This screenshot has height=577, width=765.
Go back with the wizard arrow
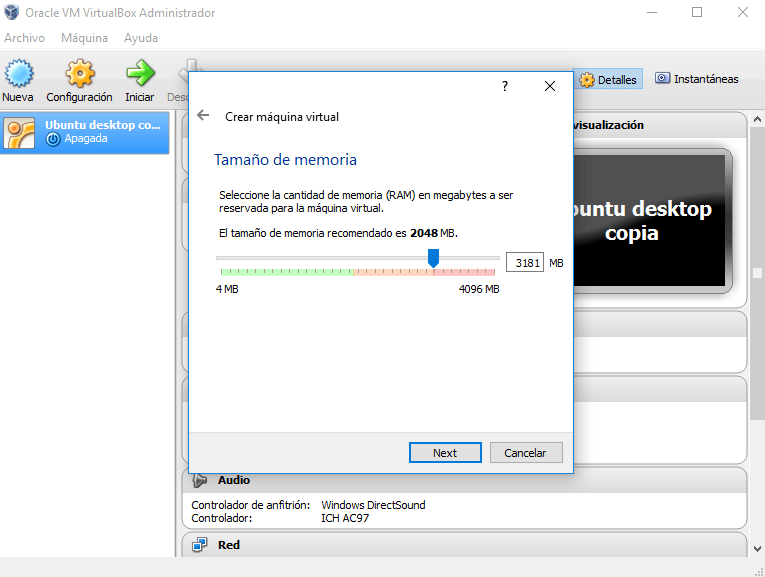point(203,116)
